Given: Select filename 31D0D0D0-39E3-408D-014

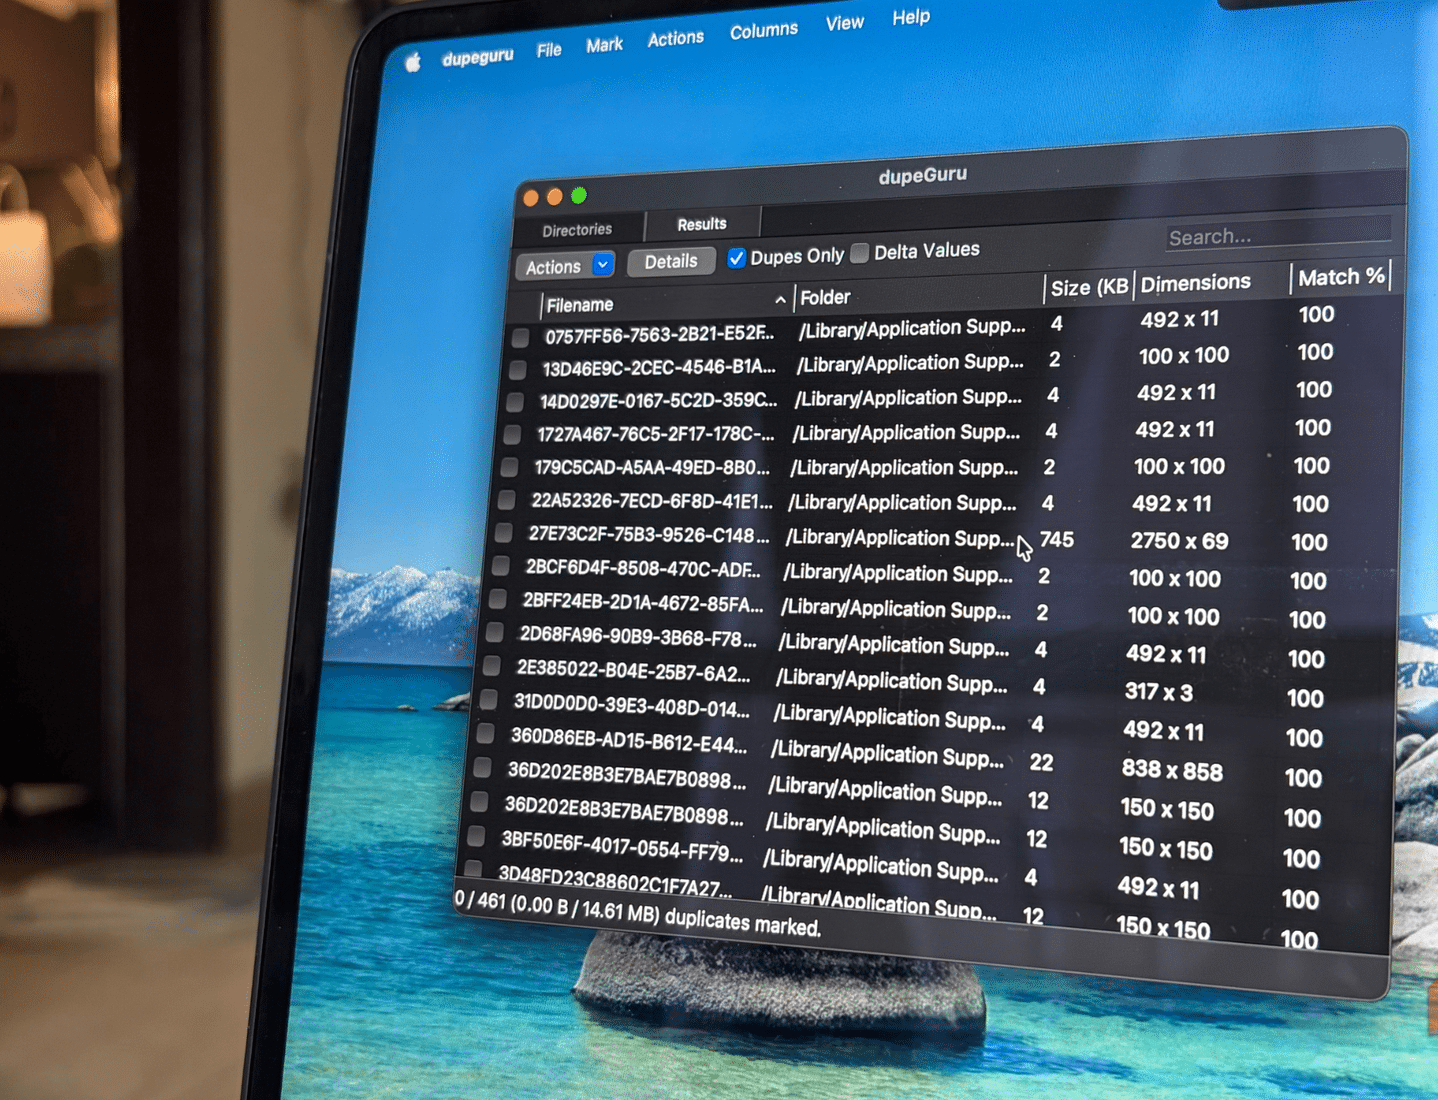Looking at the screenshot, I should coord(631,705).
